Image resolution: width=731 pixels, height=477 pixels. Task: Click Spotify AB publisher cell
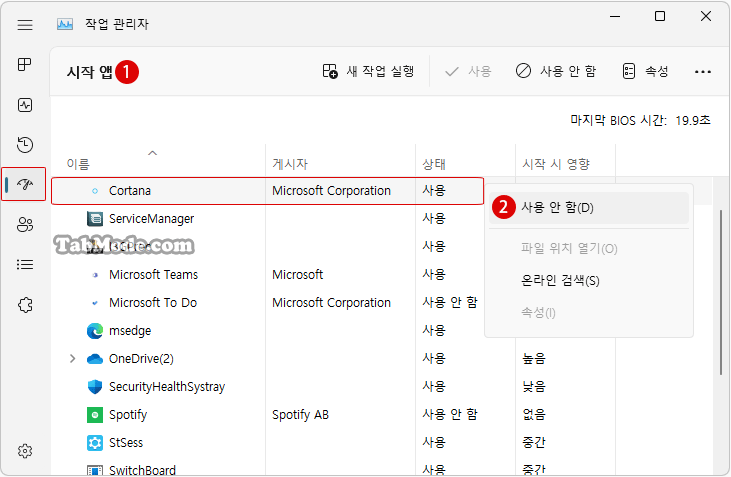tap(300, 415)
